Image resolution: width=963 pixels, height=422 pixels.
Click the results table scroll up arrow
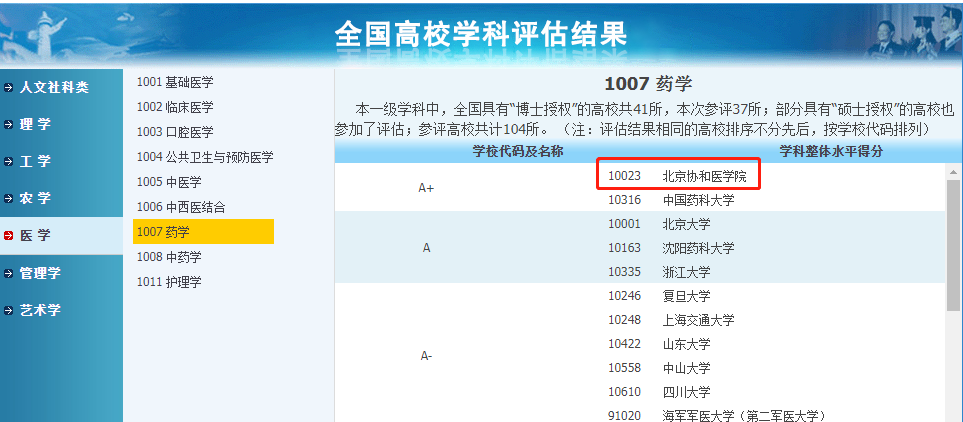click(x=953, y=173)
